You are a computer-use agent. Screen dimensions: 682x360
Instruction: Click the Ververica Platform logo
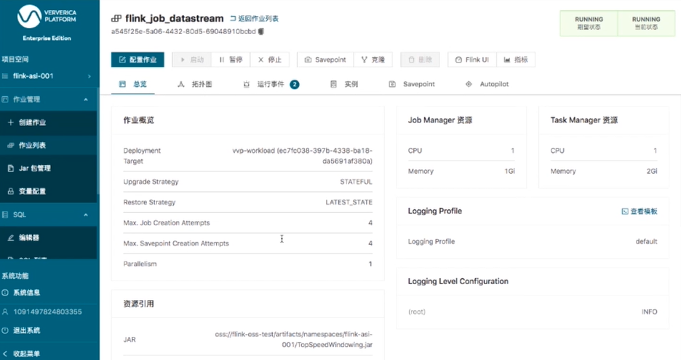point(47,17)
